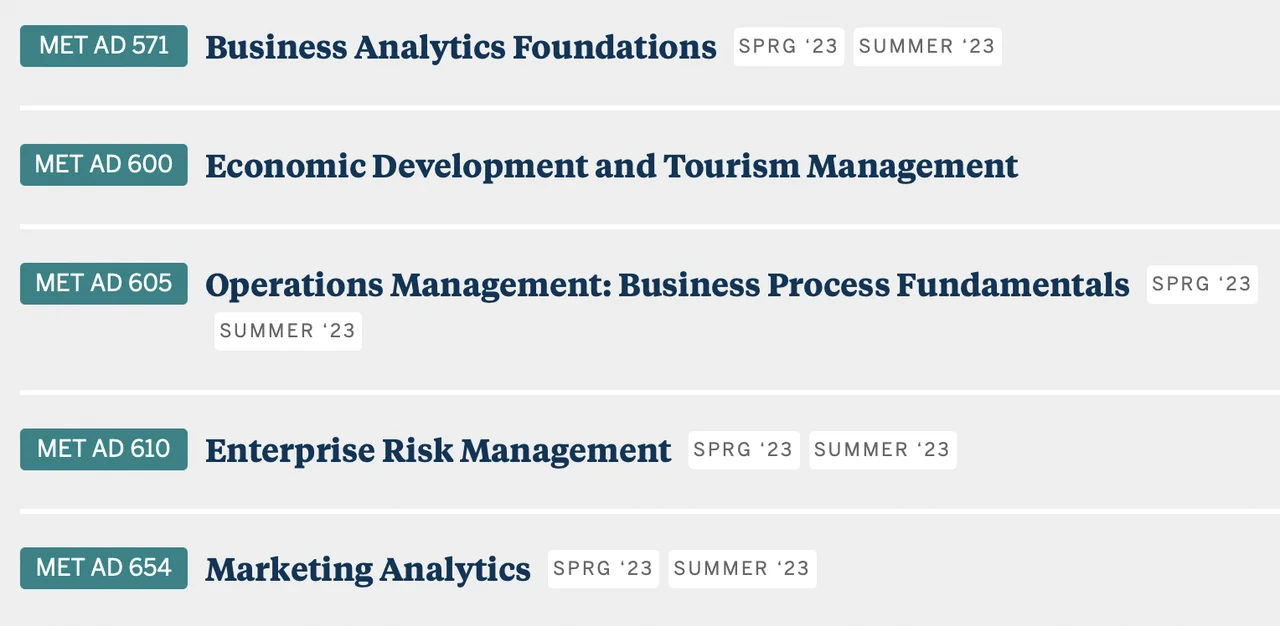Select SPRG '23 tag for Enterprise Risk Management
The height and width of the screenshot is (626, 1280).
[x=743, y=450]
